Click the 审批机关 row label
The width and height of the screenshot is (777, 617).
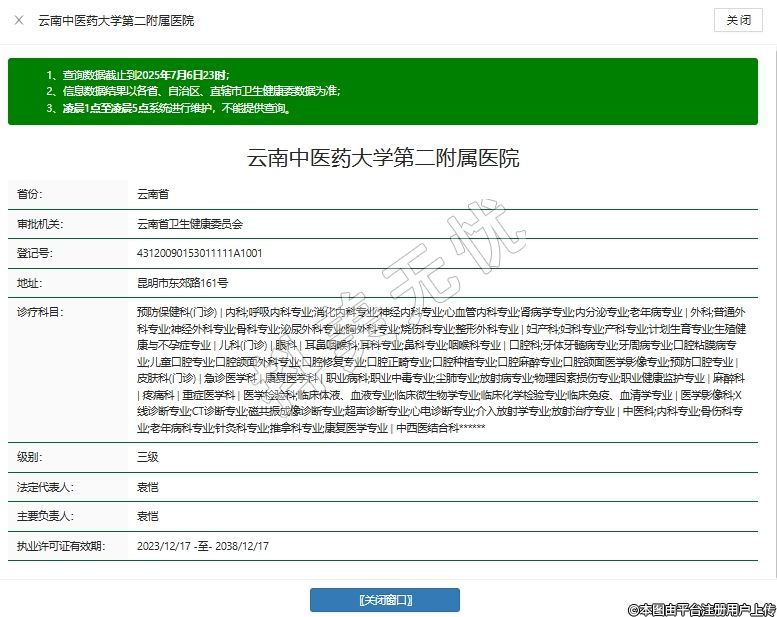click(39, 224)
